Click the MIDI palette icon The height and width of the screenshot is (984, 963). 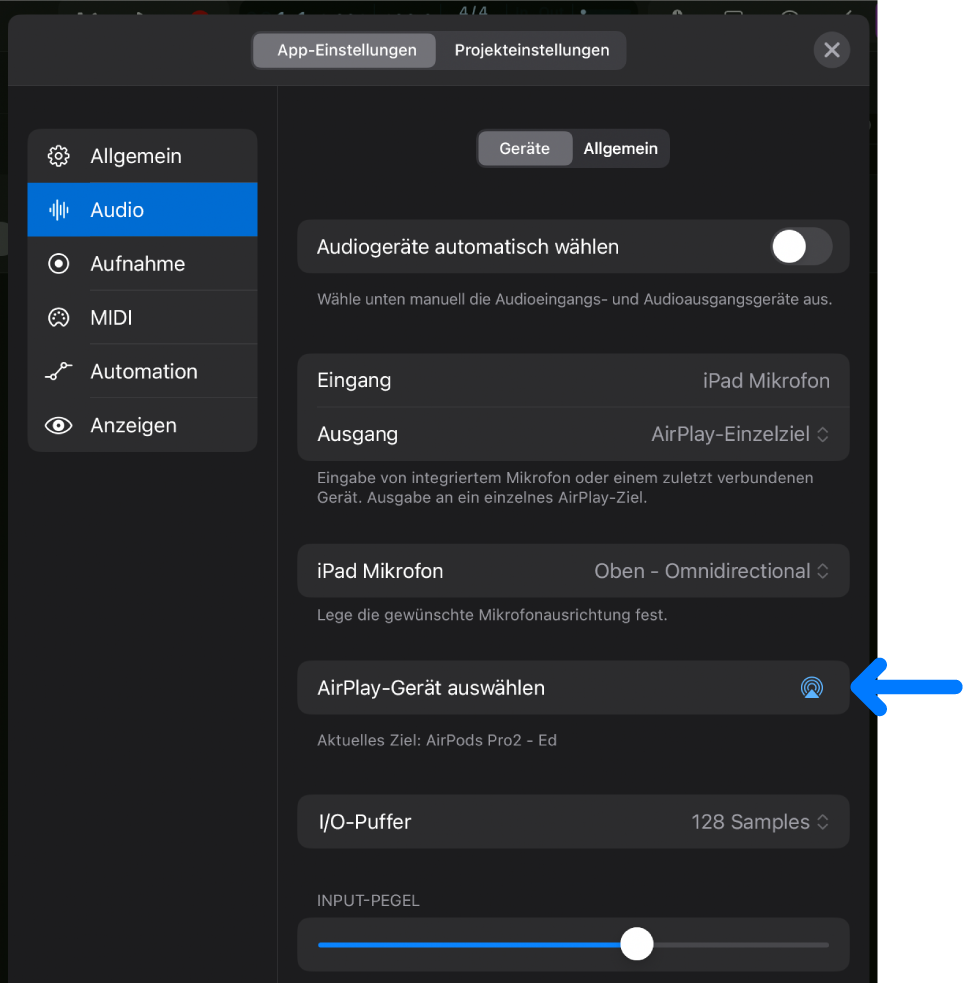click(59, 318)
